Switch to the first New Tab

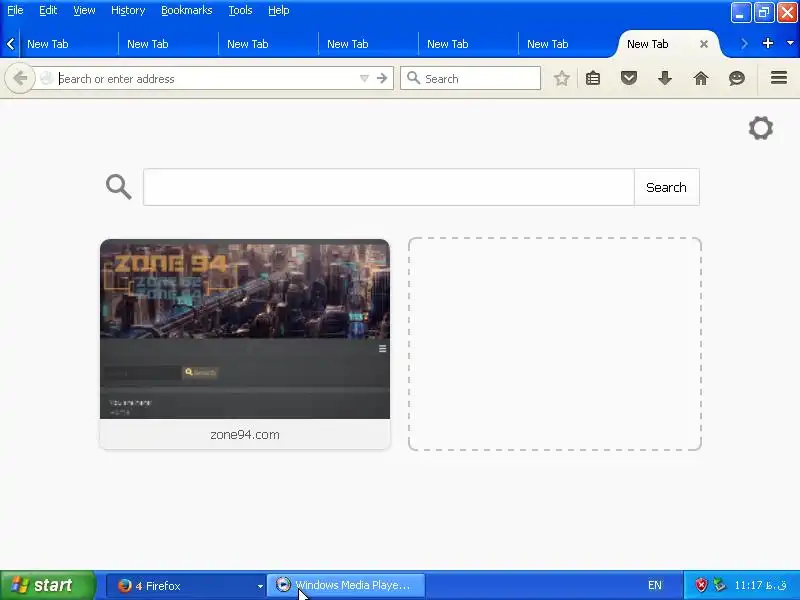tap(68, 44)
